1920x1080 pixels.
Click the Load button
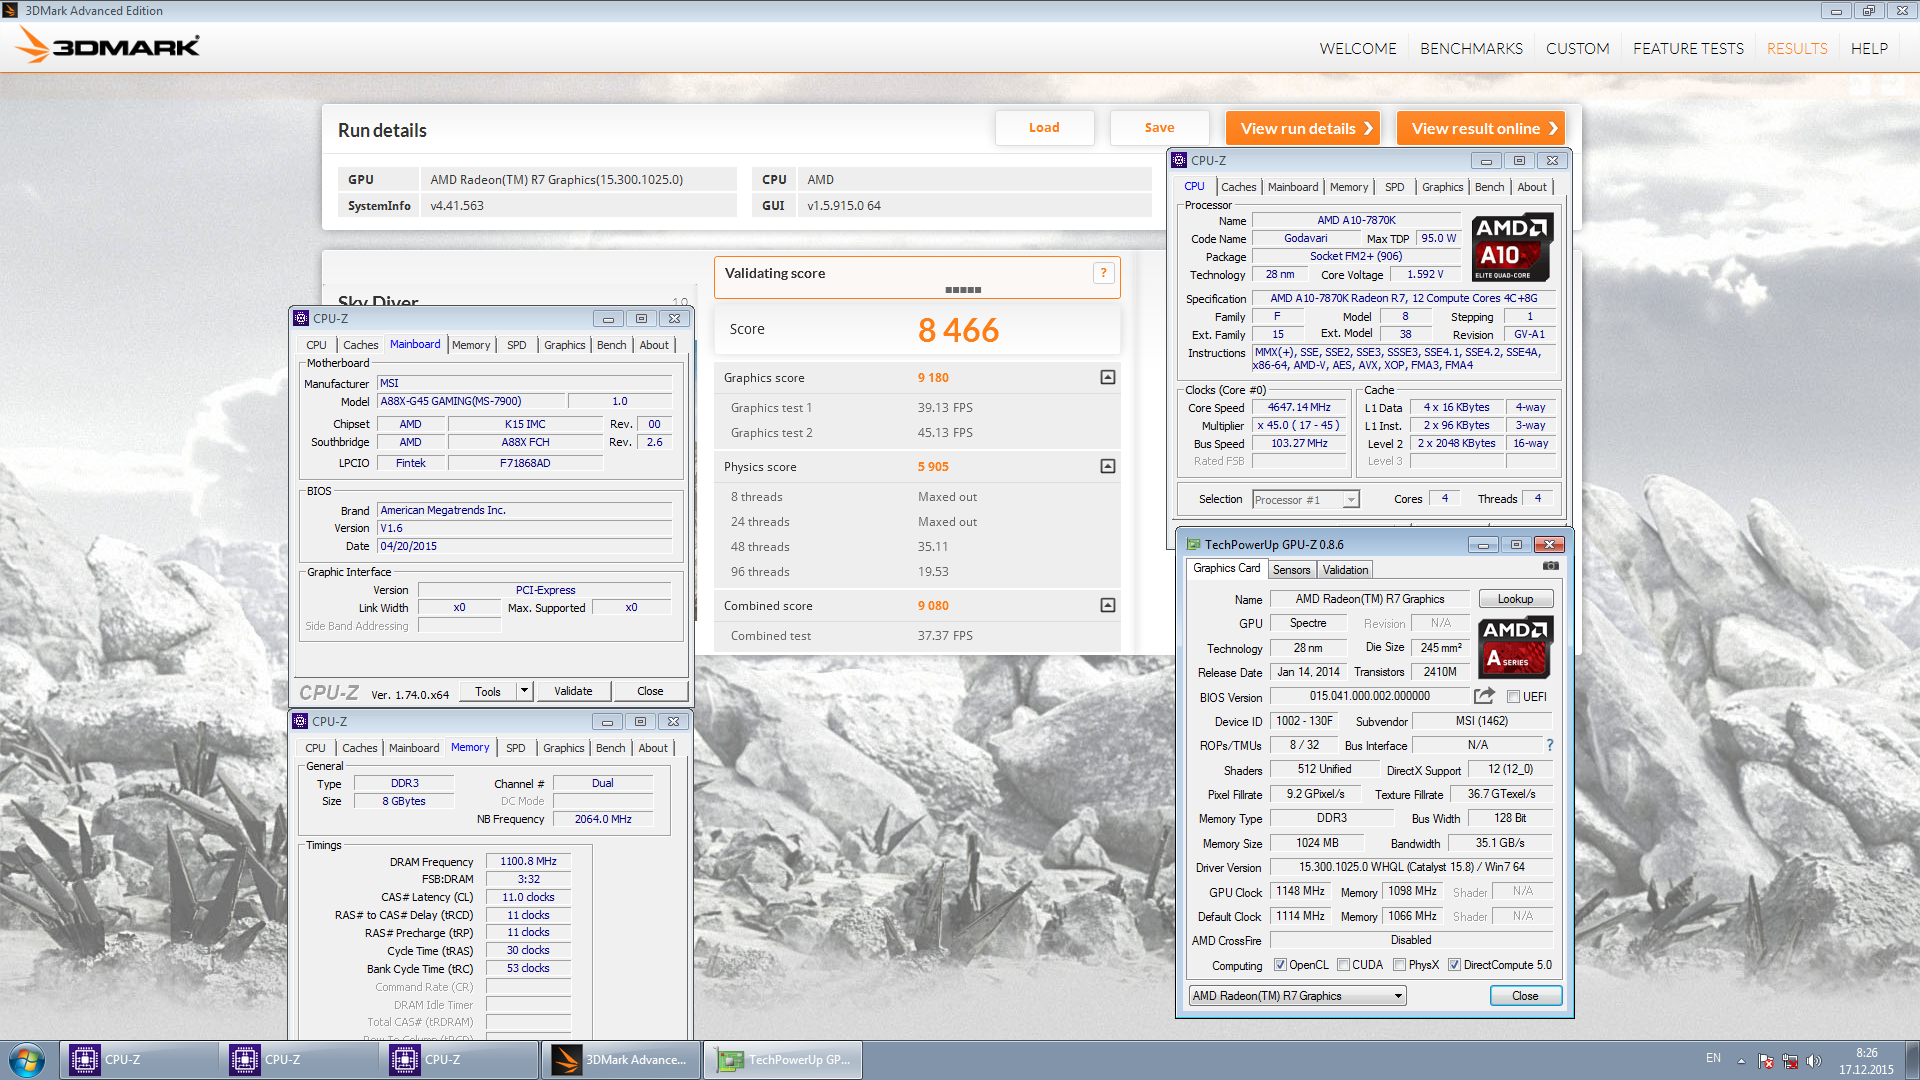click(x=1044, y=127)
